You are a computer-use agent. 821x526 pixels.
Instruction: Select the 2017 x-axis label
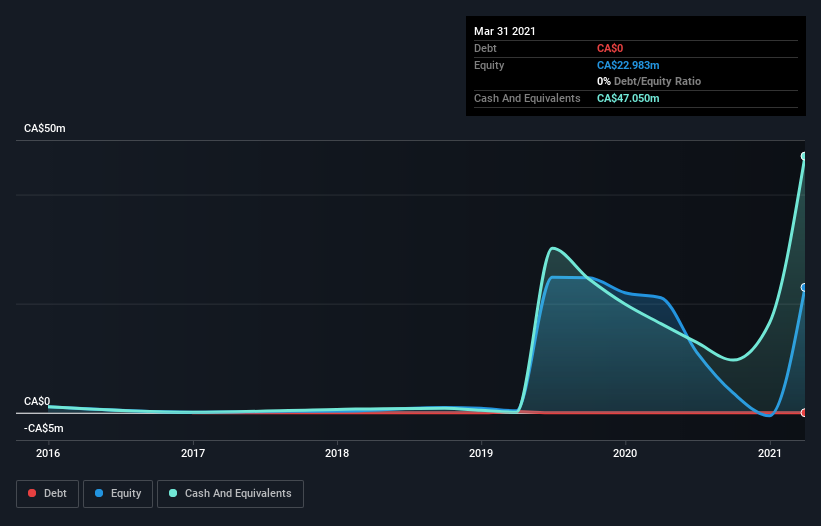[x=193, y=453]
